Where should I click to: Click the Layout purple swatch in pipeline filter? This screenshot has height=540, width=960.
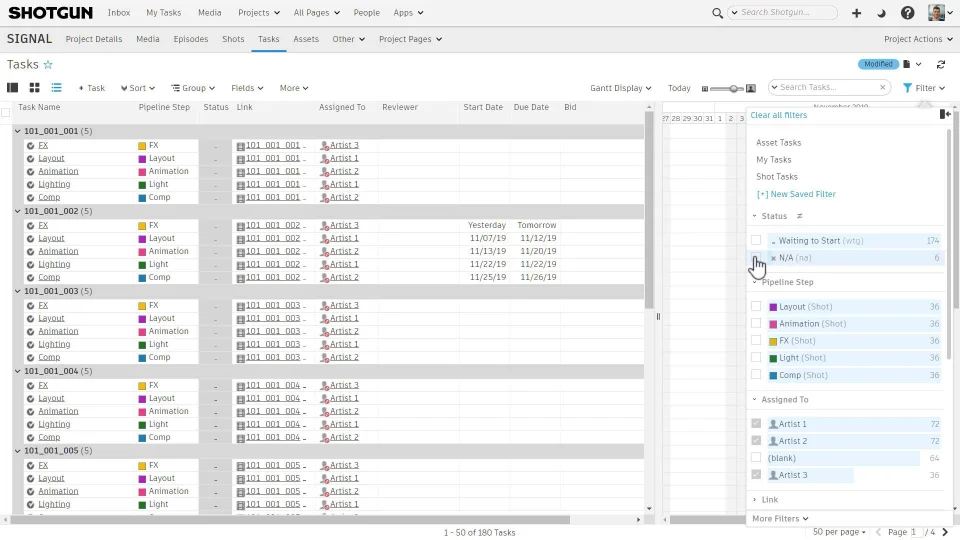(x=773, y=307)
